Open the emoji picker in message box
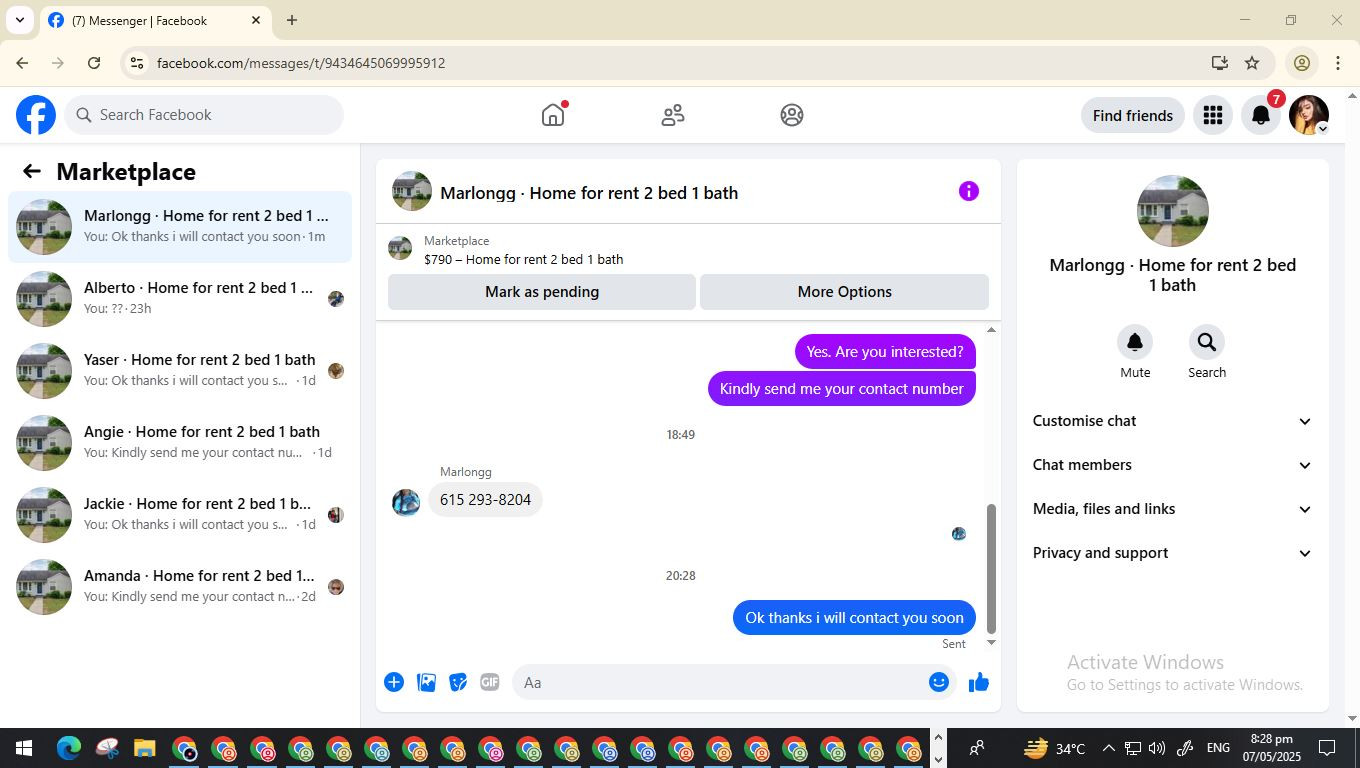The image size is (1360, 768). coord(938,682)
